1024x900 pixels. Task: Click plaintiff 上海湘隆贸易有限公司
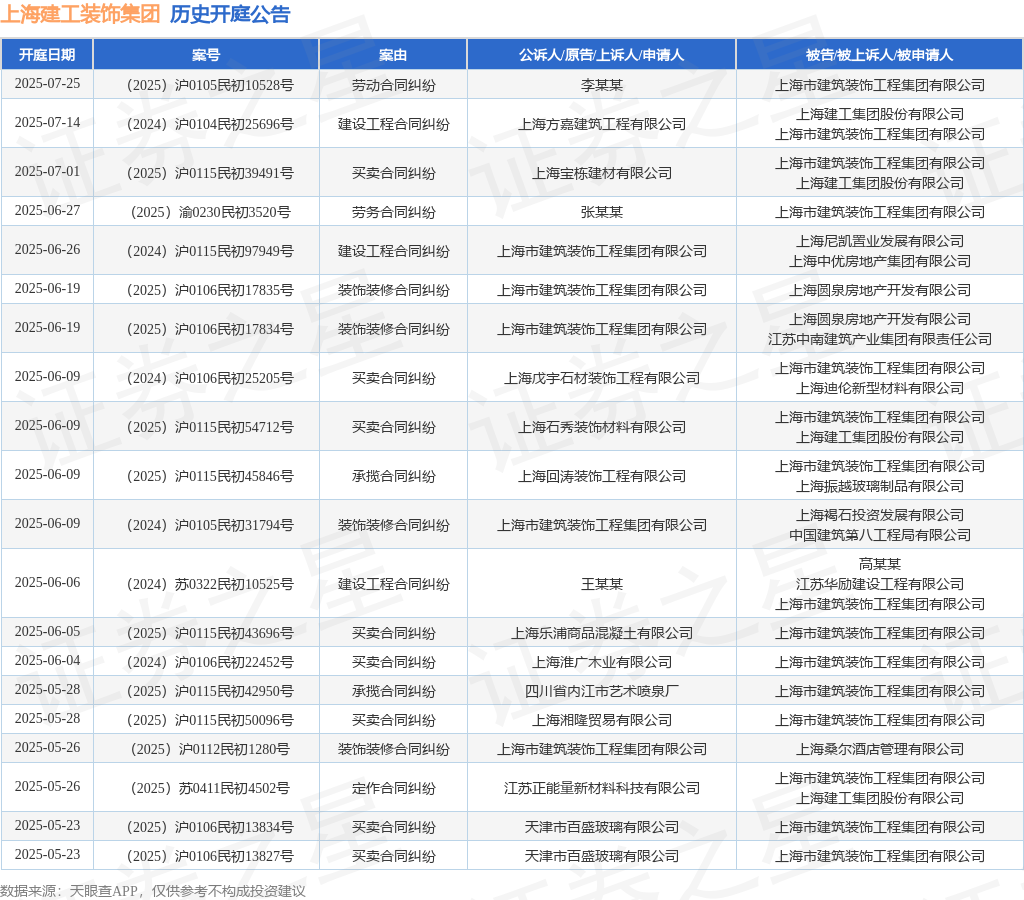coord(601,720)
